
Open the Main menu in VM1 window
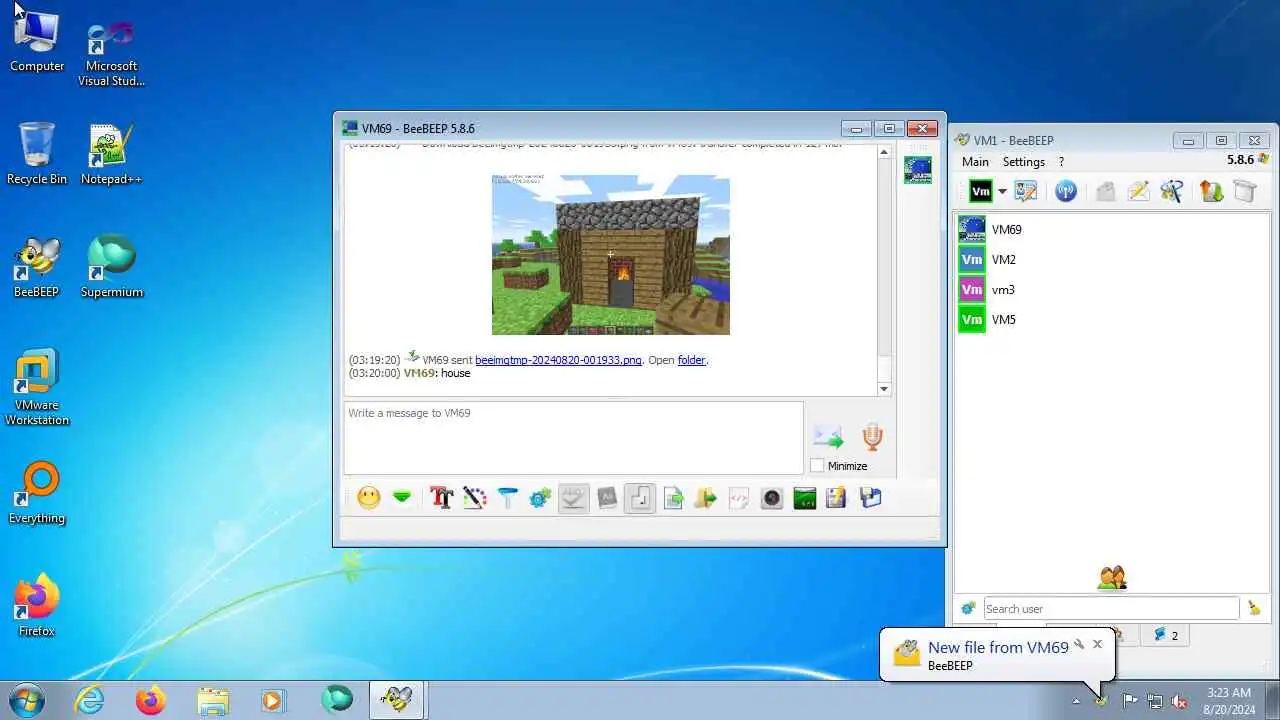coord(975,162)
